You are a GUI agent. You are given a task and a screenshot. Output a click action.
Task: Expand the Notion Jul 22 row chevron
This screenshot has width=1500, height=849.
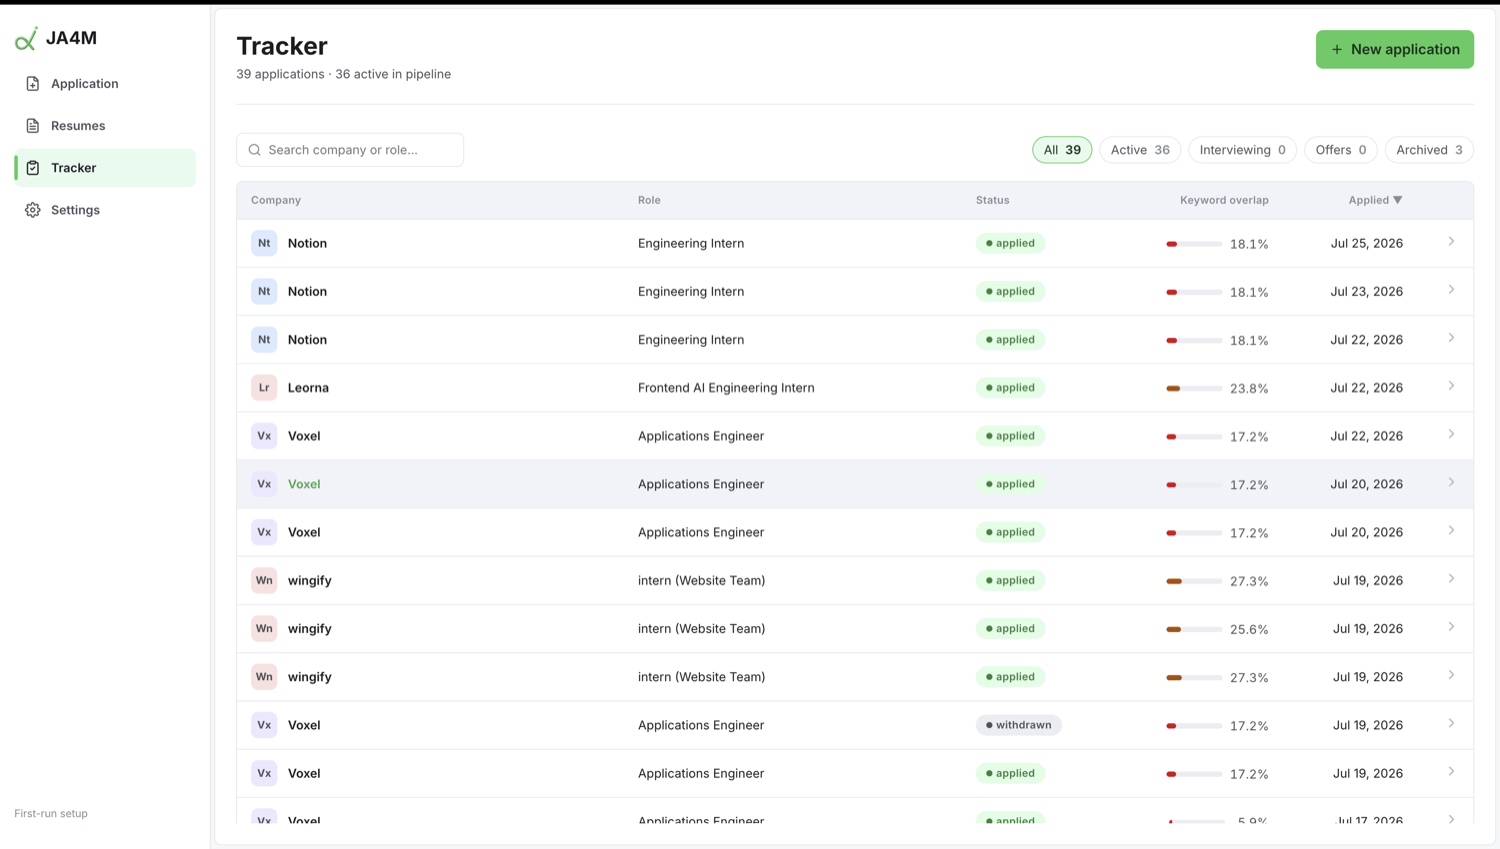[1451, 338]
